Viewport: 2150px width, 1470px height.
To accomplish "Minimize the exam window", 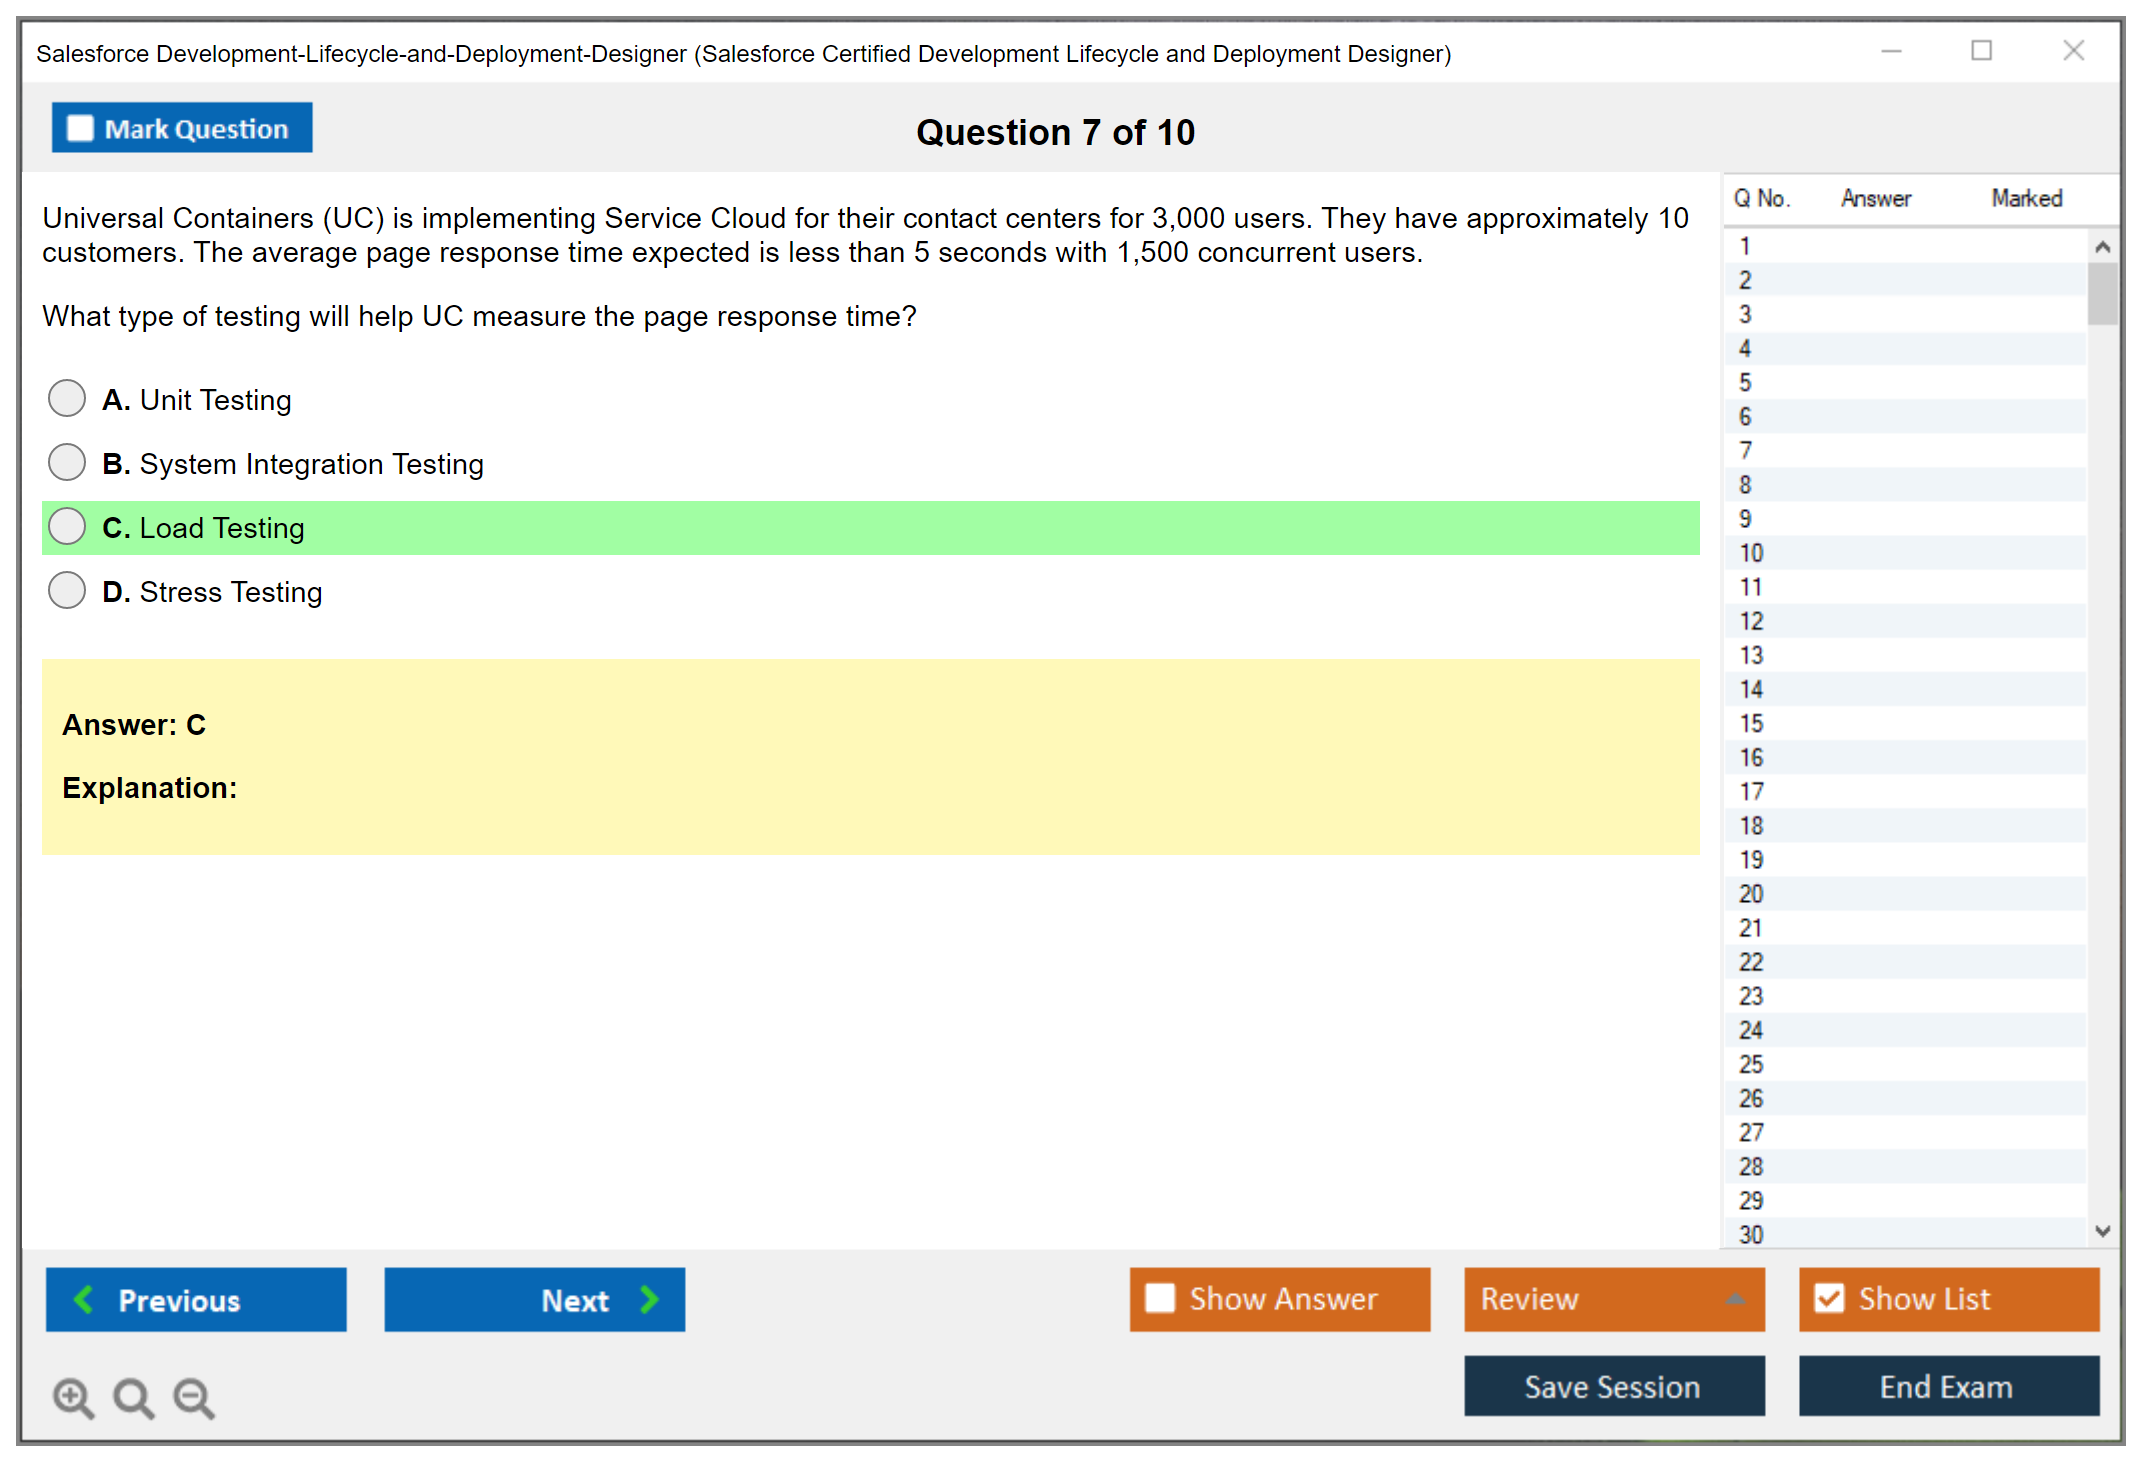I will 1891,51.
